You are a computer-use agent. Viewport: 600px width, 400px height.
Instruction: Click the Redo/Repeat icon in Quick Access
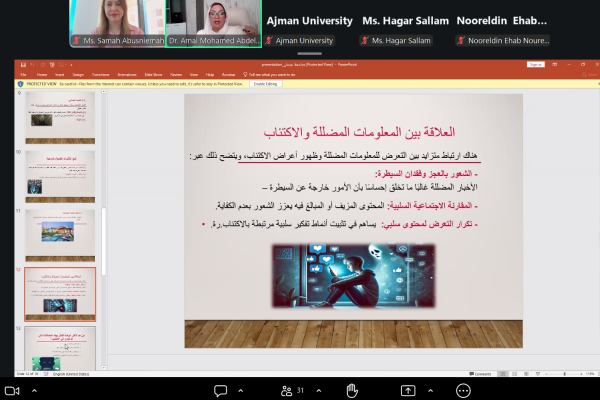click(43, 65)
